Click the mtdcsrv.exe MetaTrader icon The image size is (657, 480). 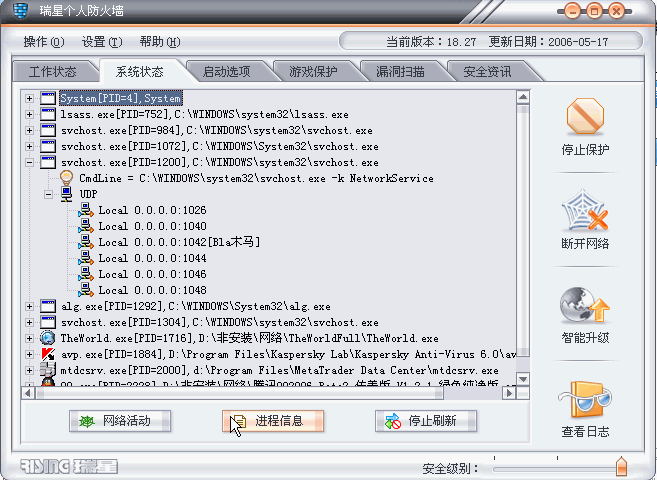(x=48, y=370)
